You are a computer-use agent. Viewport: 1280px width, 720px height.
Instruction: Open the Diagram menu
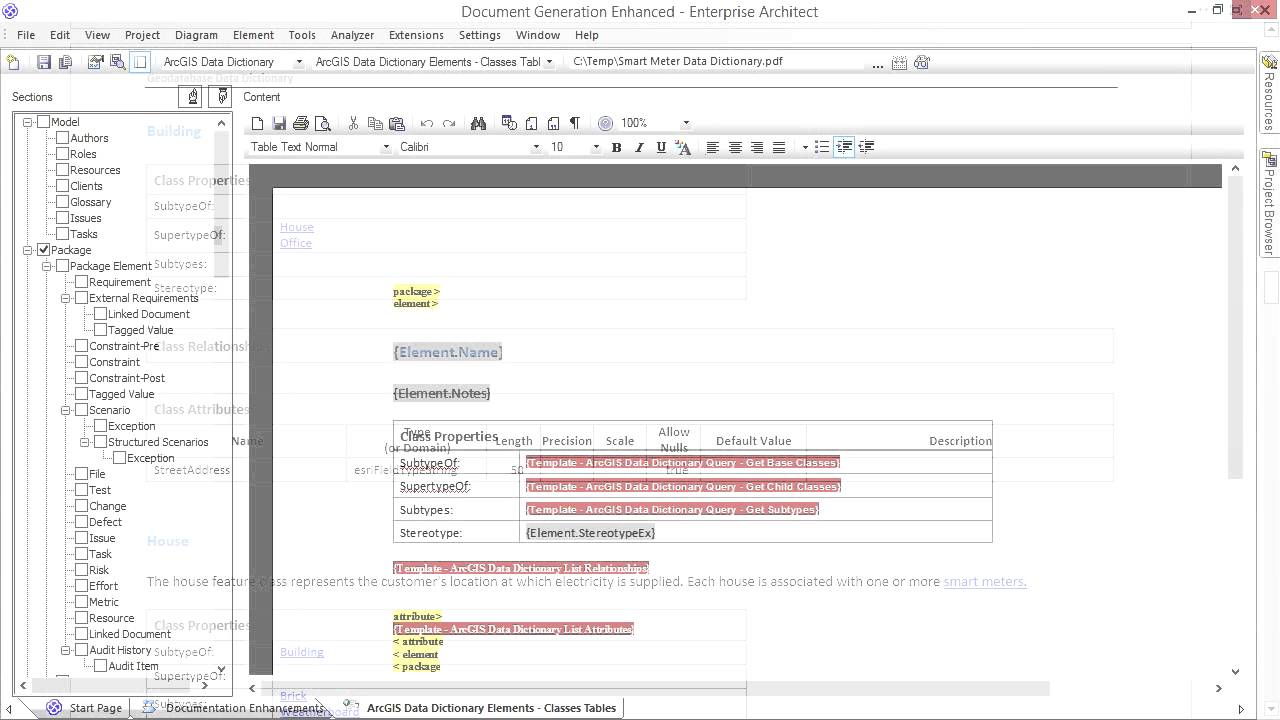pos(196,35)
